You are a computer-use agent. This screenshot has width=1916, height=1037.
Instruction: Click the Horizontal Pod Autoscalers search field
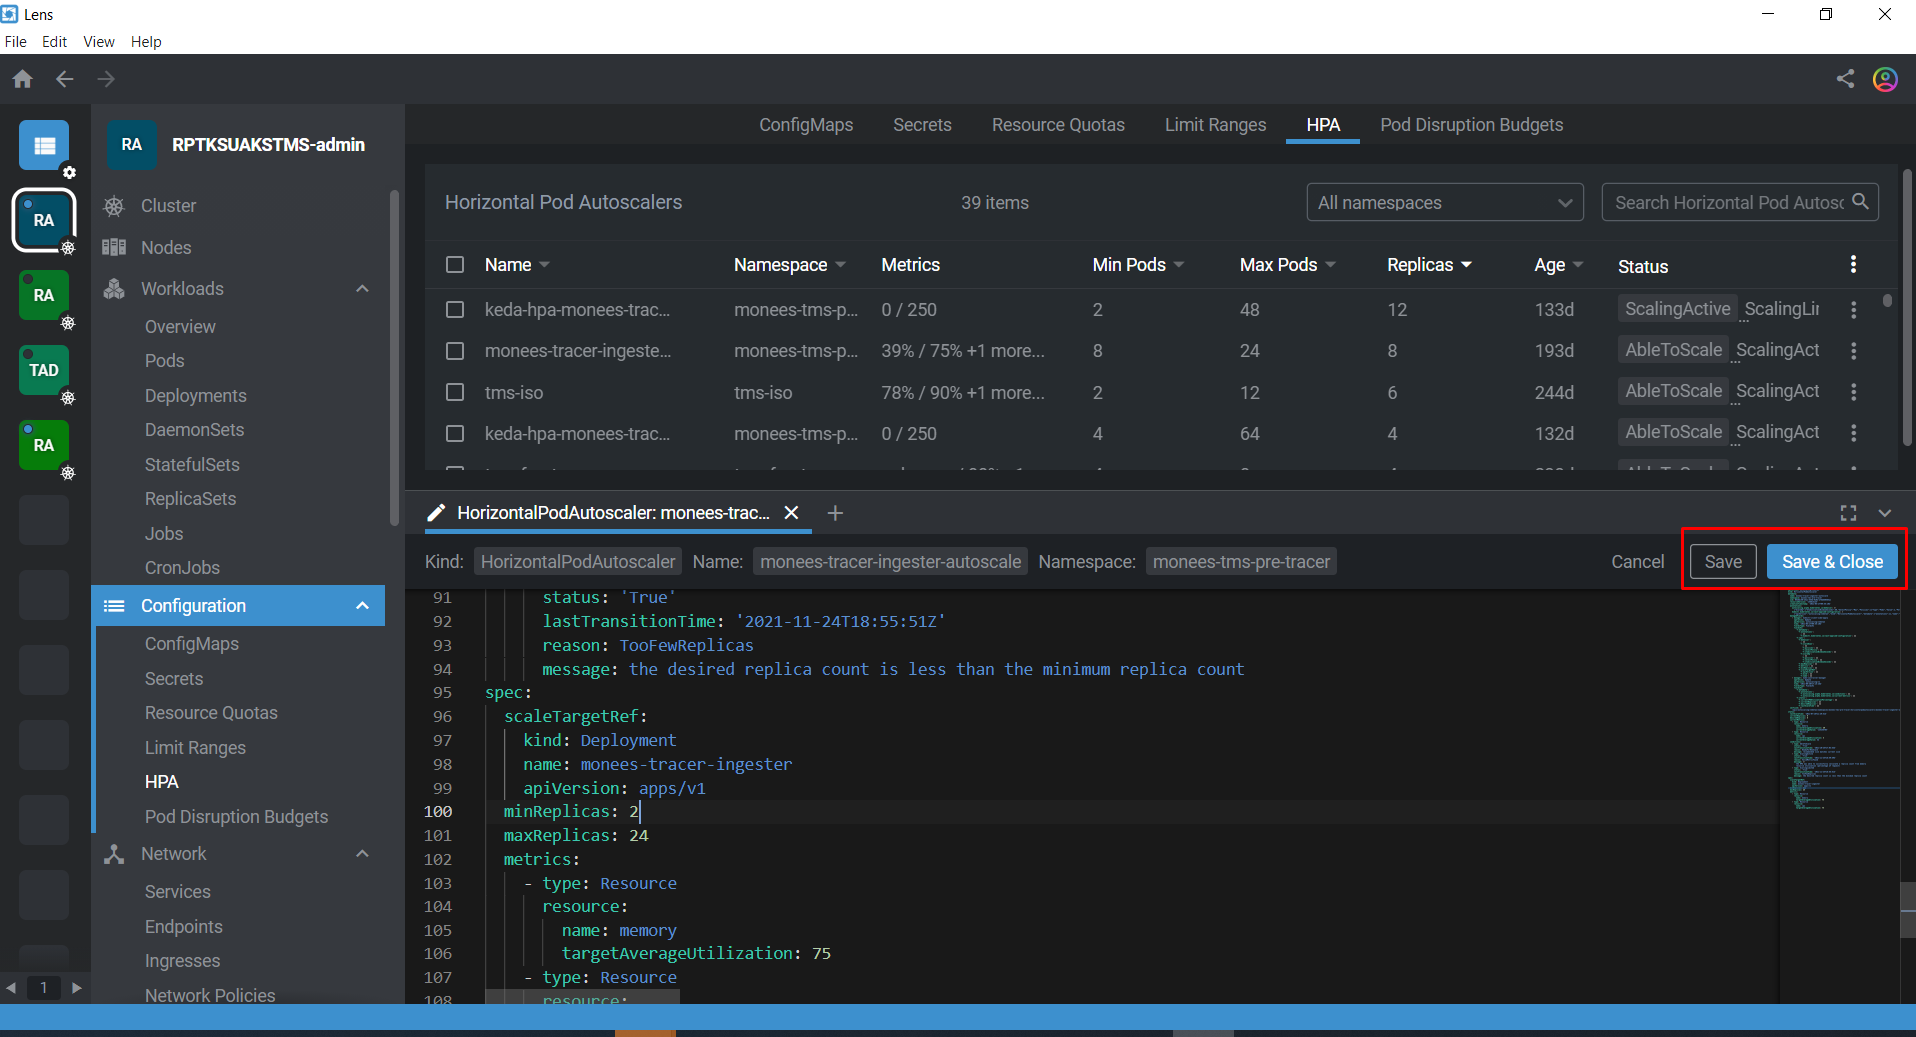(x=1730, y=202)
